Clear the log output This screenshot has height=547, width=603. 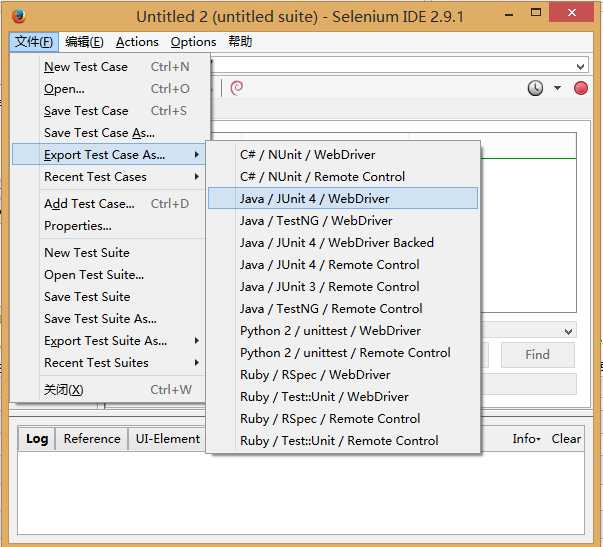[x=566, y=439]
